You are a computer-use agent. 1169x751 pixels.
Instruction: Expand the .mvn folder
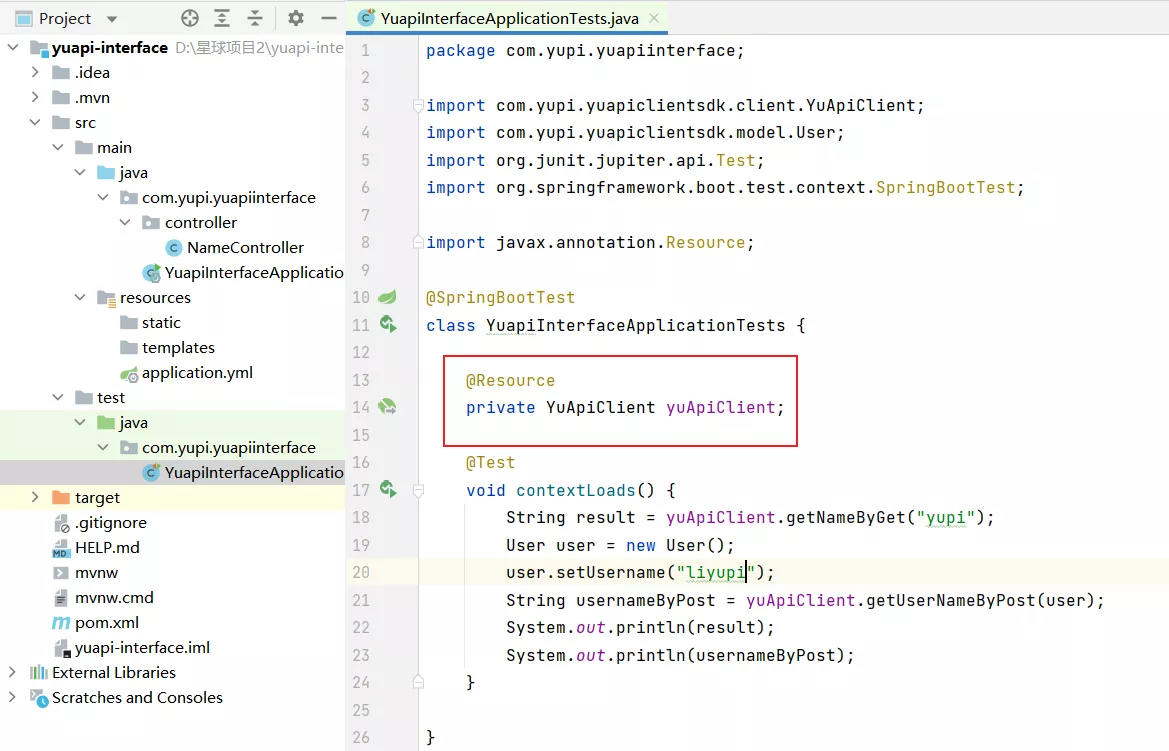coord(35,98)
